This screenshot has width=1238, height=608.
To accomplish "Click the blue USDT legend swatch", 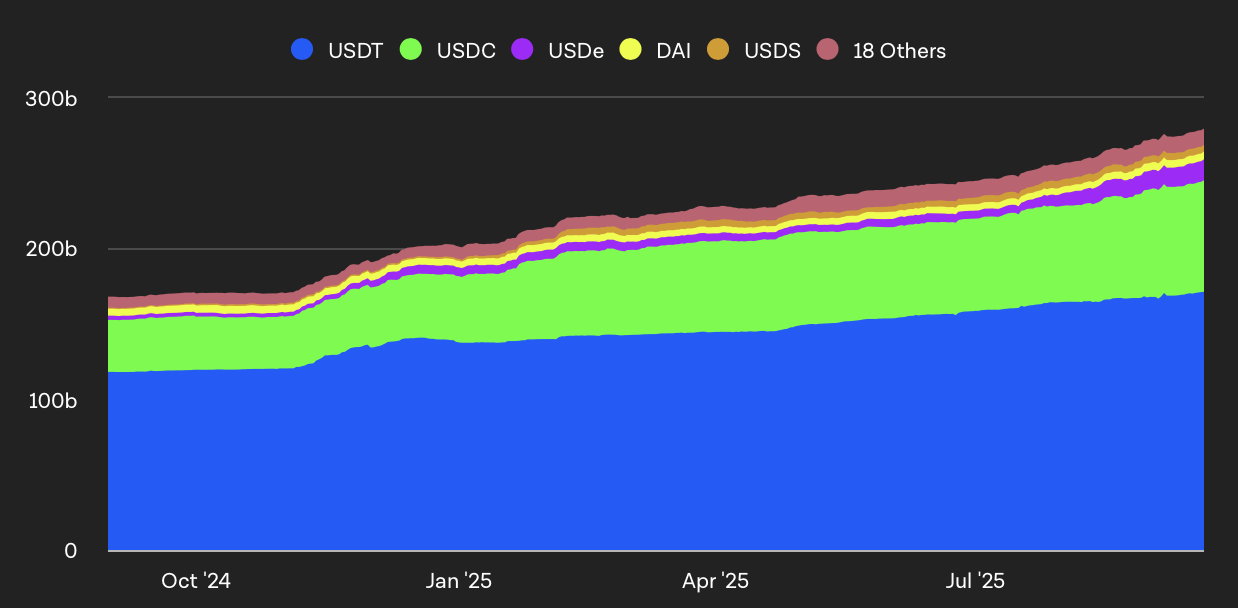I will point(302,50).
